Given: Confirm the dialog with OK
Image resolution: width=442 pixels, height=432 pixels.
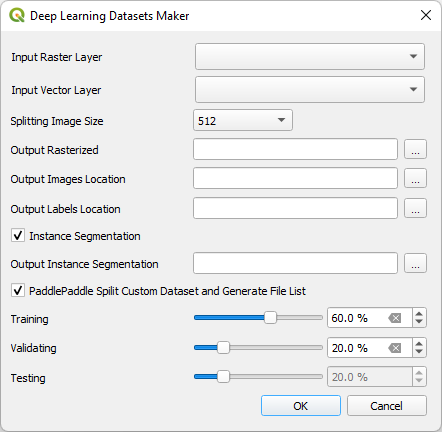Looking at the screenshot, I should tap(301, 406).
